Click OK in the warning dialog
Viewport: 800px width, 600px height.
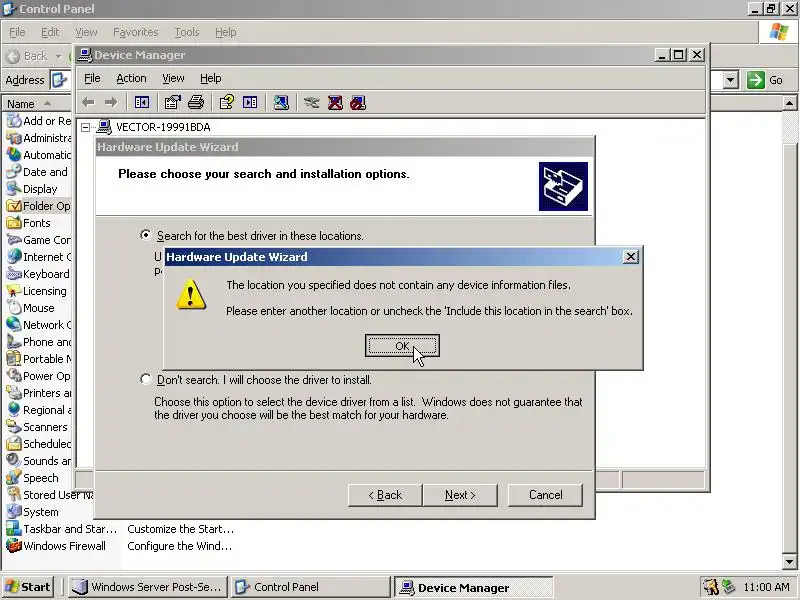pyautogui.click(x=402, y=346)
